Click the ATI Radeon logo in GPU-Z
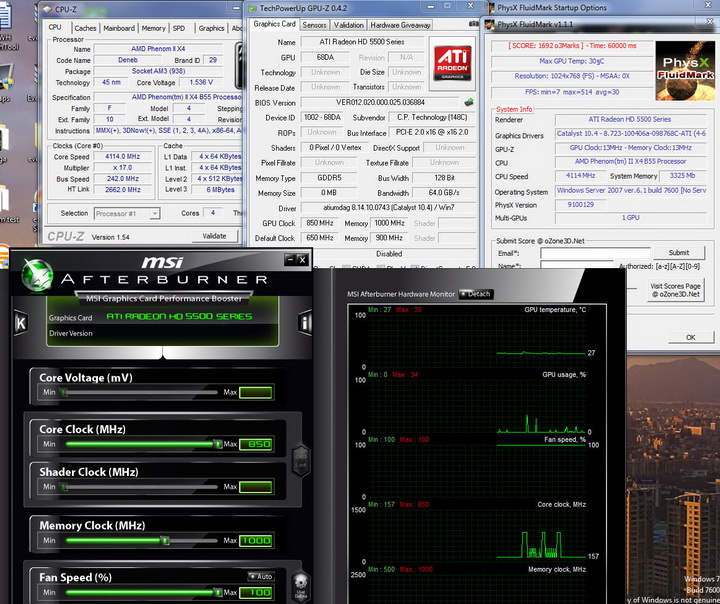Viewport: 720px width, 604px height. pos(452,63)
